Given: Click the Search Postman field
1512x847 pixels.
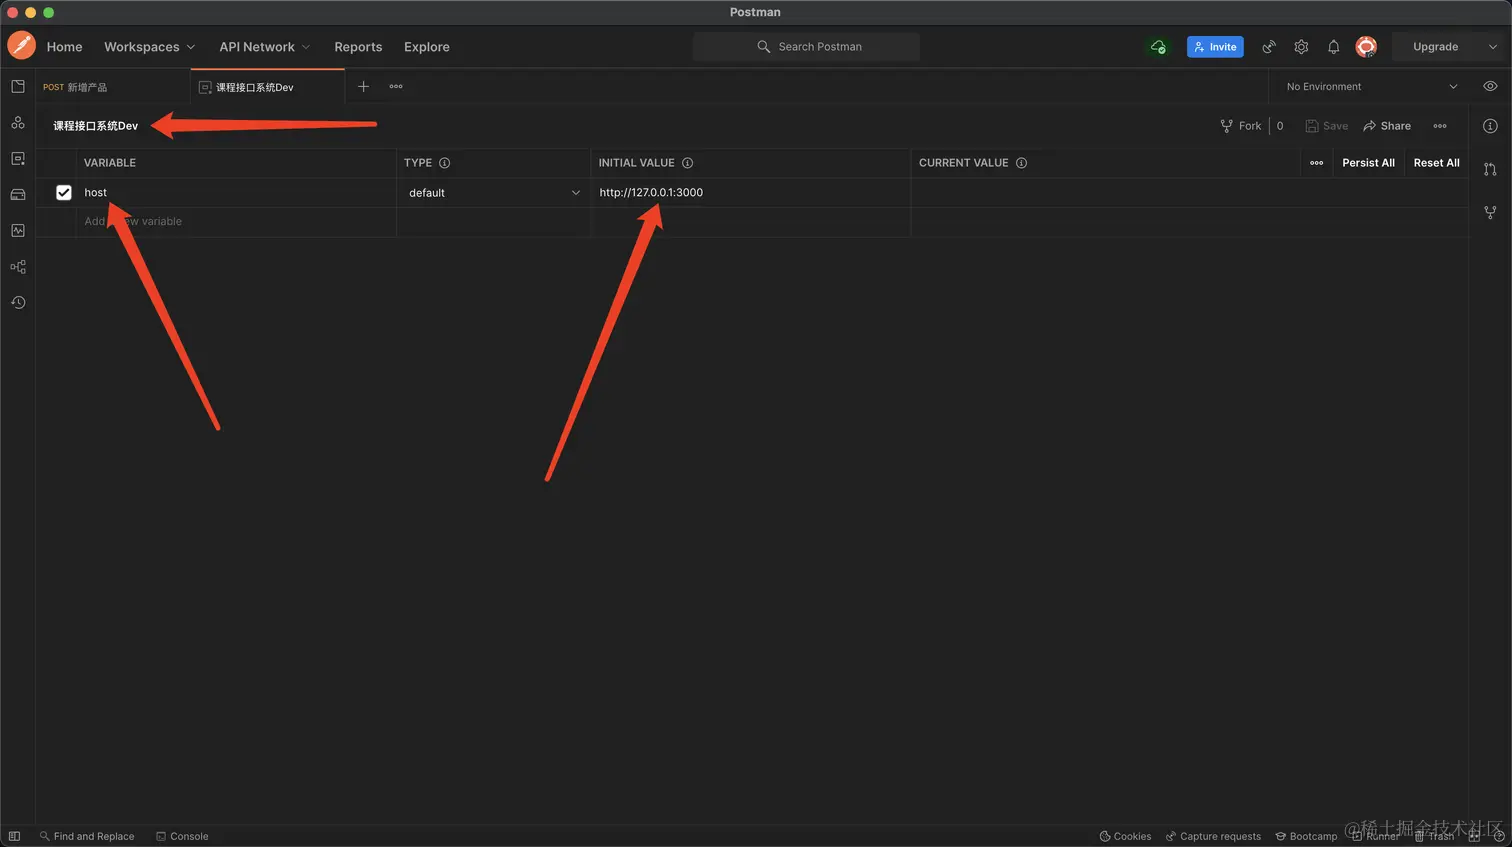Looking at the screenshot, I should pos(819,47).
